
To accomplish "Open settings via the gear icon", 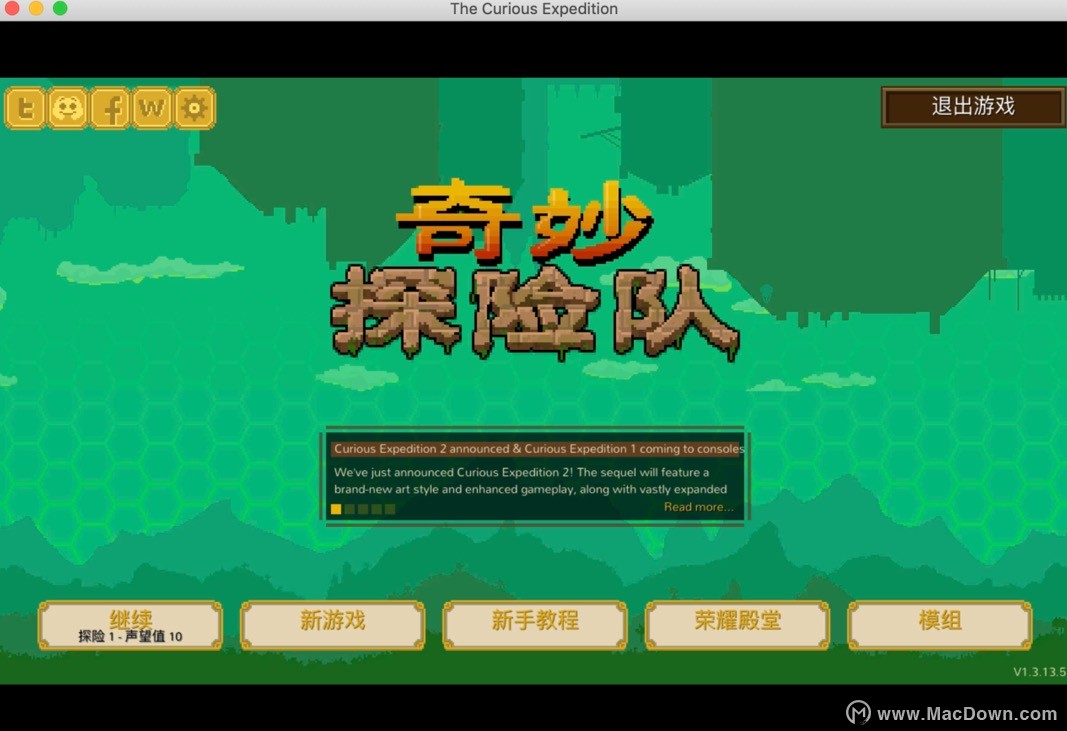I will click(x=195, y=108).
